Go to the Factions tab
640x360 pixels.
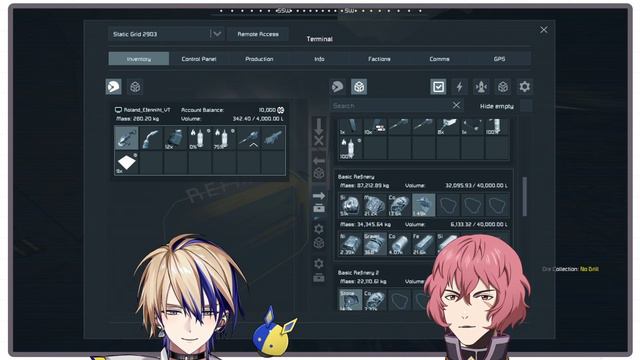click(379, 59)
